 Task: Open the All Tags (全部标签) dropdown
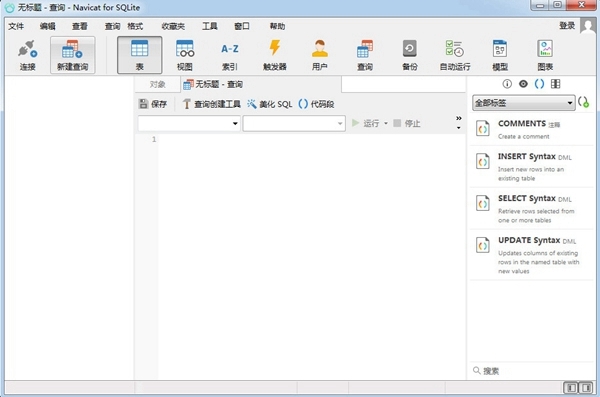point(523,103)
